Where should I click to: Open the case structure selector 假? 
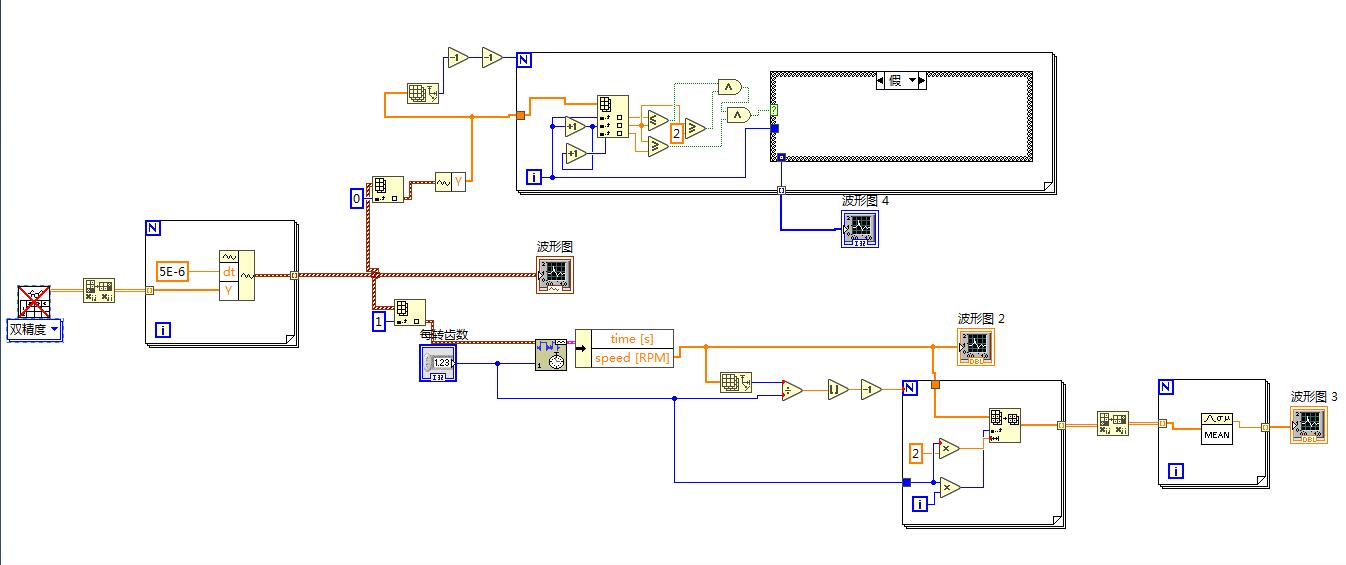click(901, 80)
